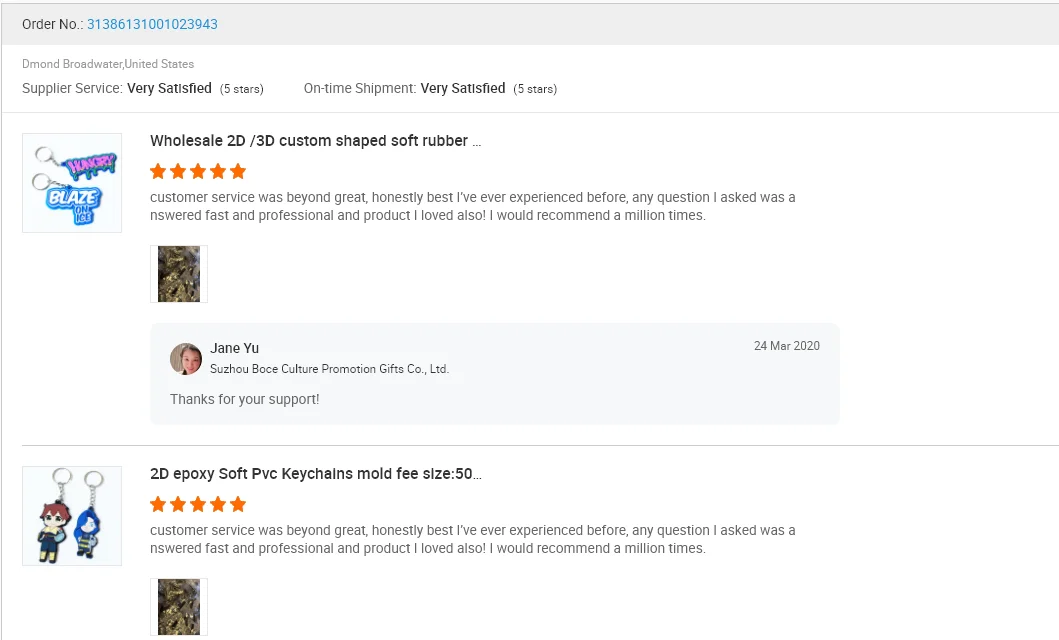Click third star of Wholesale 2D/3D rating
The height and width of the screenshot is (640, 1059).
click(x=198, y=171)
